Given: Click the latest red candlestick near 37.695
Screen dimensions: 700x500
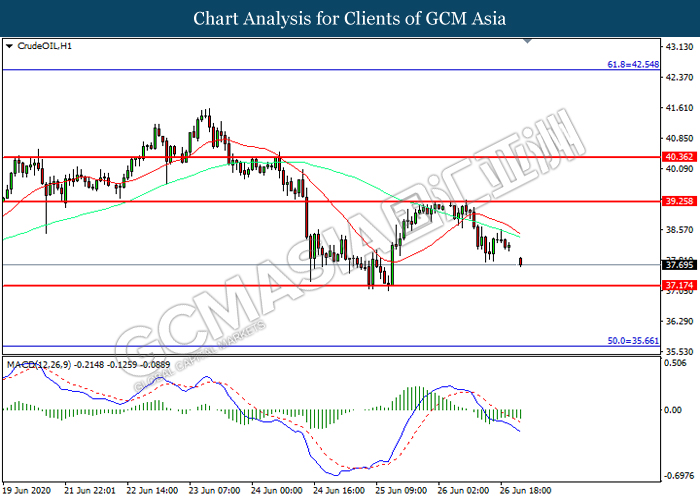Looking at the screenshot, I should tap(521, 262).
